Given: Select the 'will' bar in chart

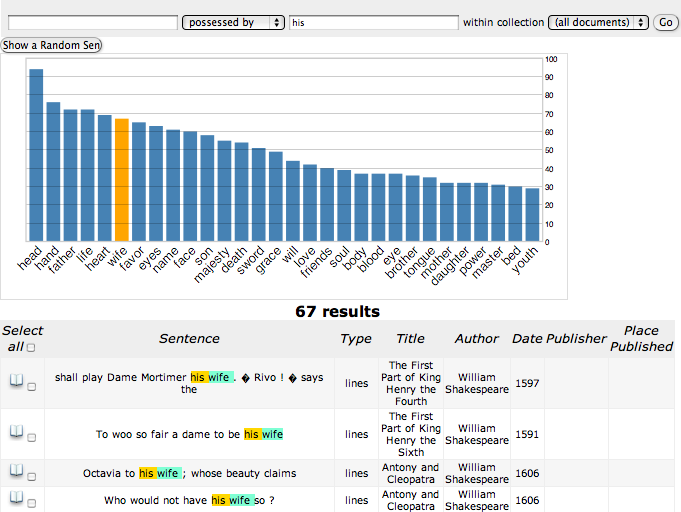Looking at the screenshot, I should click(x=293, y=201).
